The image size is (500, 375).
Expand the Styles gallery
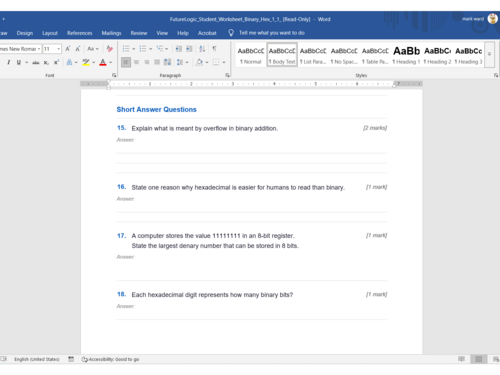(x=489, y=55)
